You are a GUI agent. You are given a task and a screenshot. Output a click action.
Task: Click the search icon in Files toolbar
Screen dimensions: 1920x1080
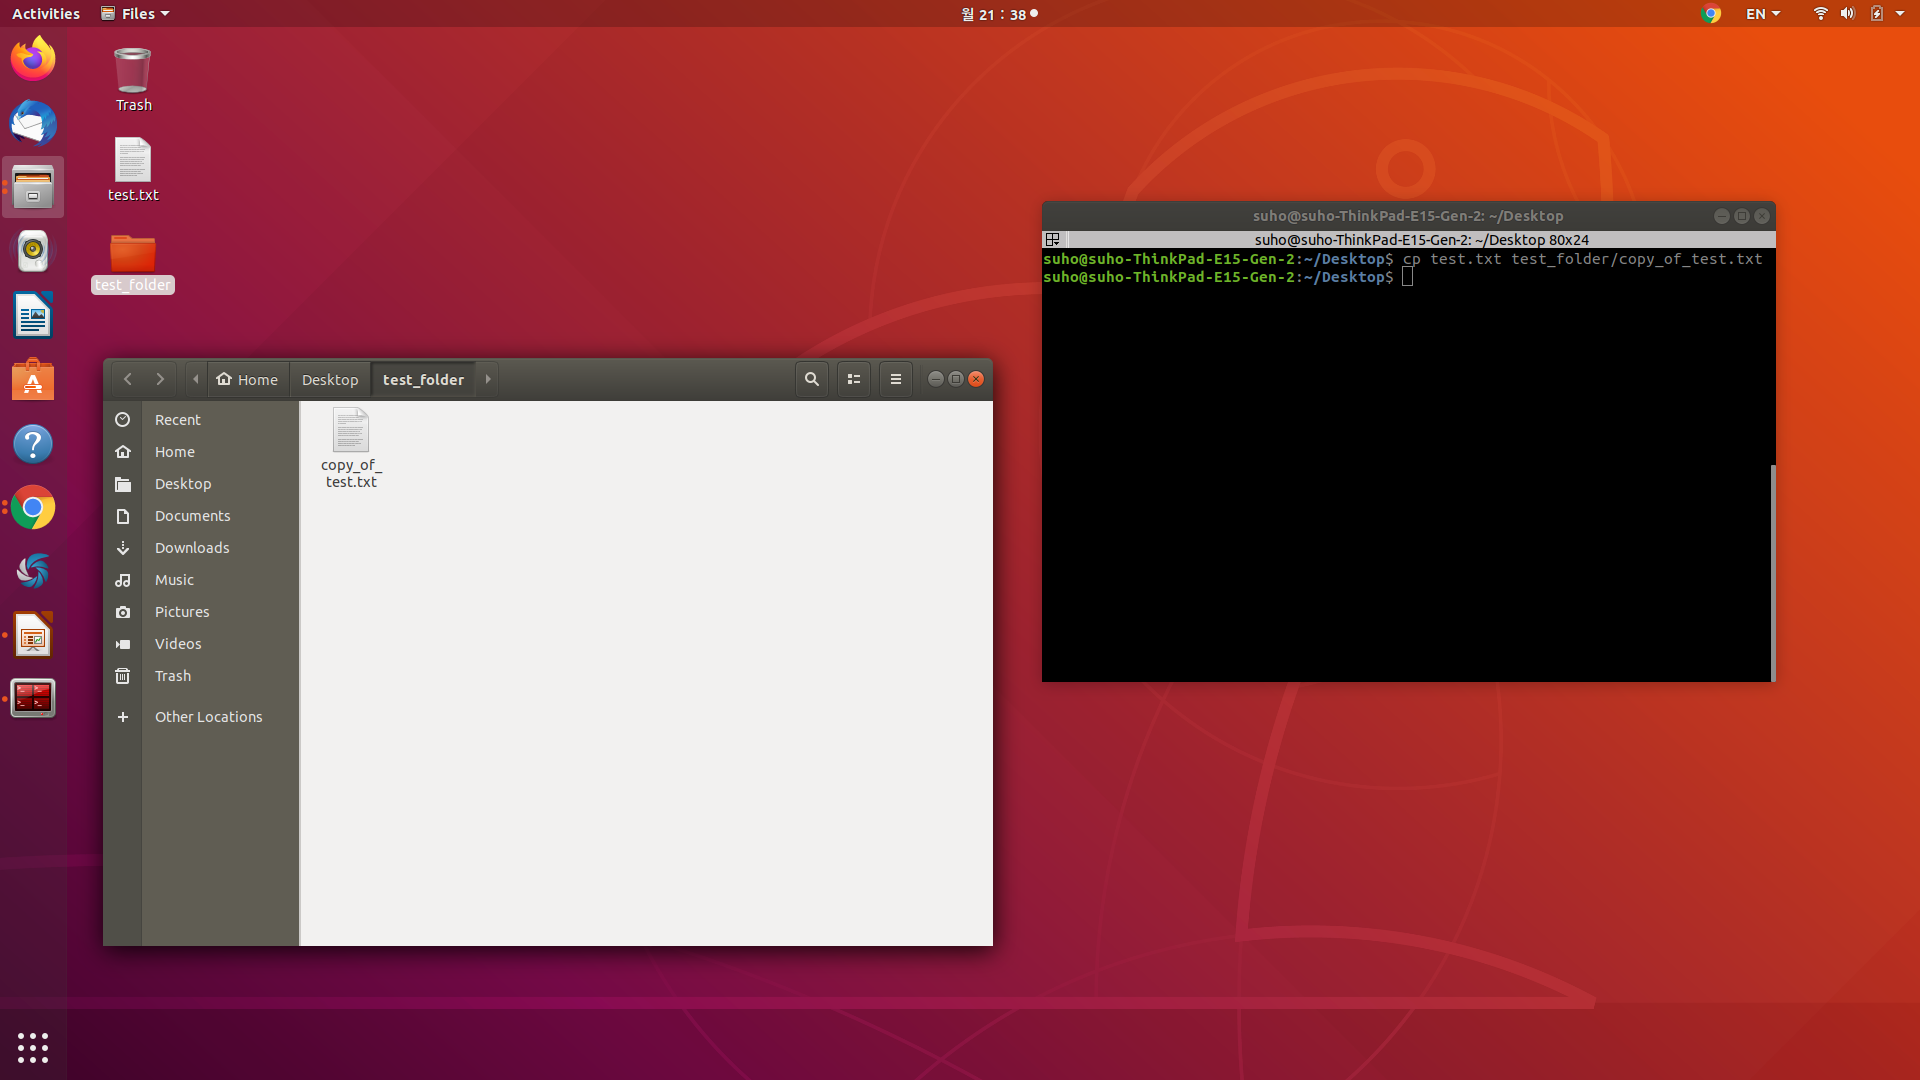pyautogui.click(x=811, y=379)
